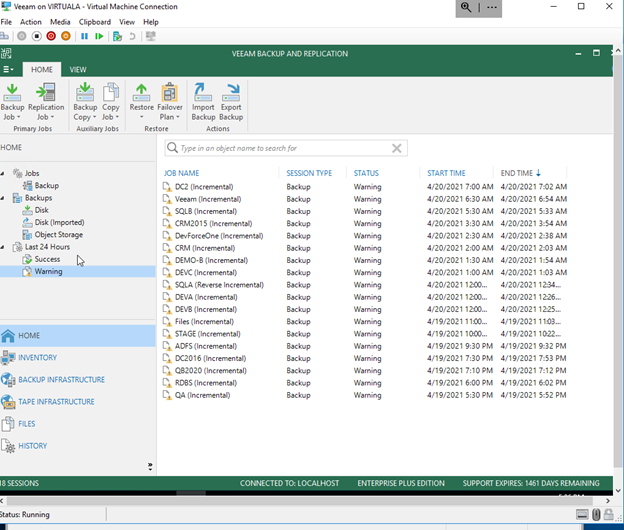
Task: Click the orange Save VM state icon
Action: pyautogui.click(x=66, y=36)
